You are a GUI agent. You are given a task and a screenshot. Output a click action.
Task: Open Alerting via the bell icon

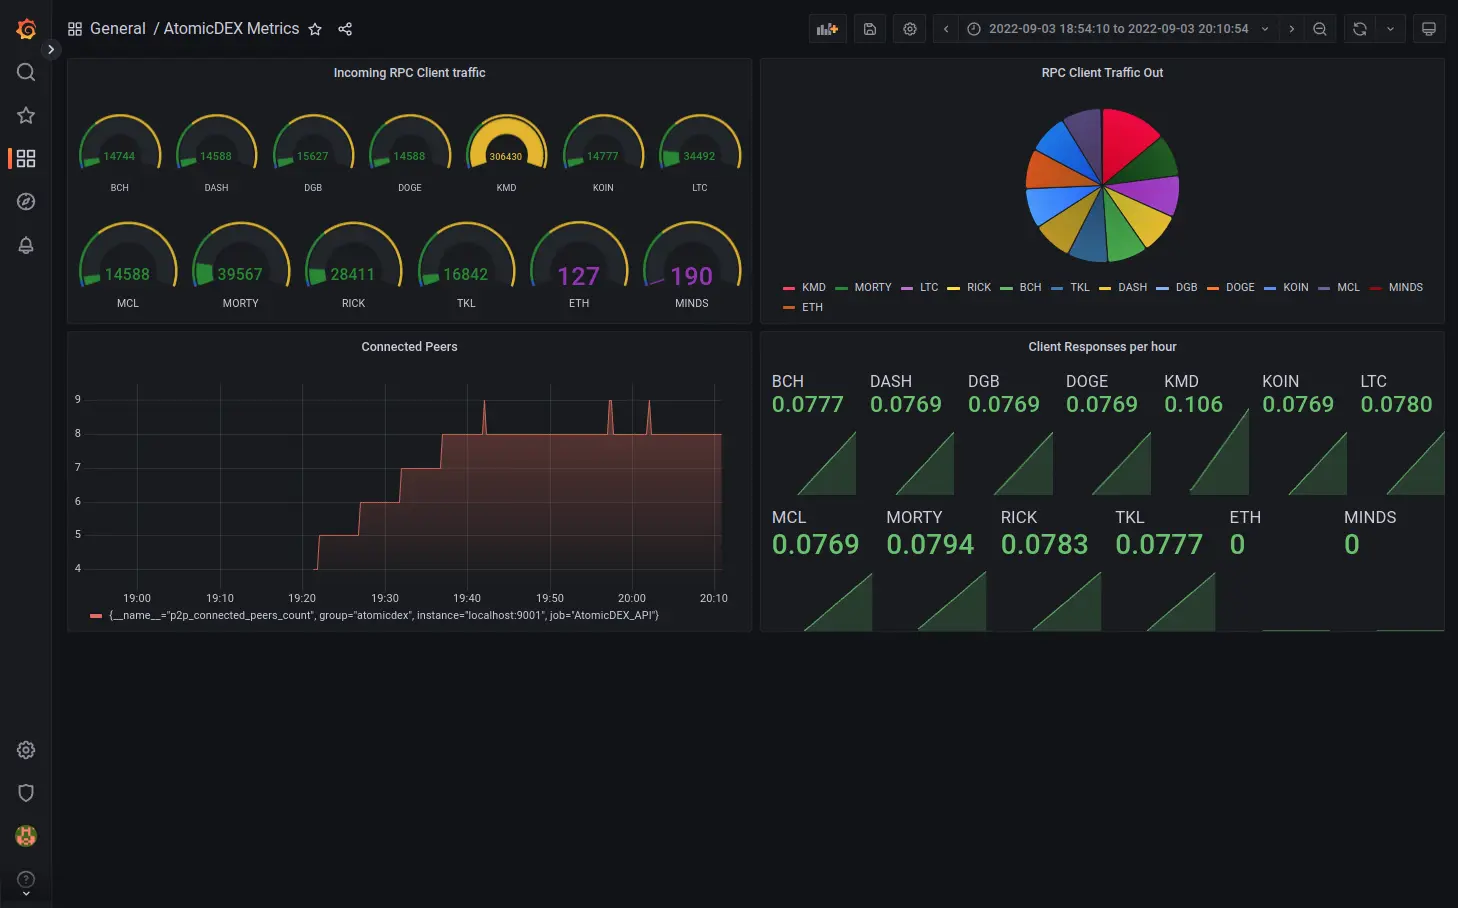click(x=25, y=245)
